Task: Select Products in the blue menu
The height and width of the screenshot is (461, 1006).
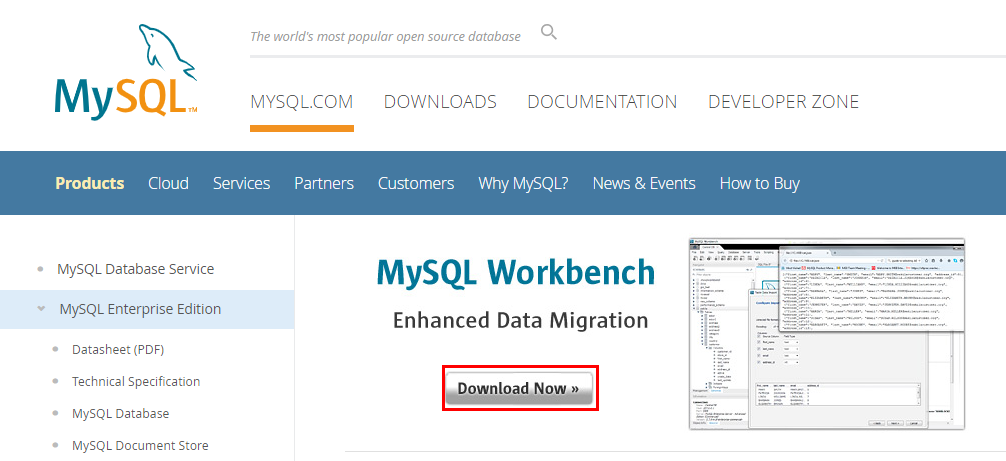Action: pos(90,183)
